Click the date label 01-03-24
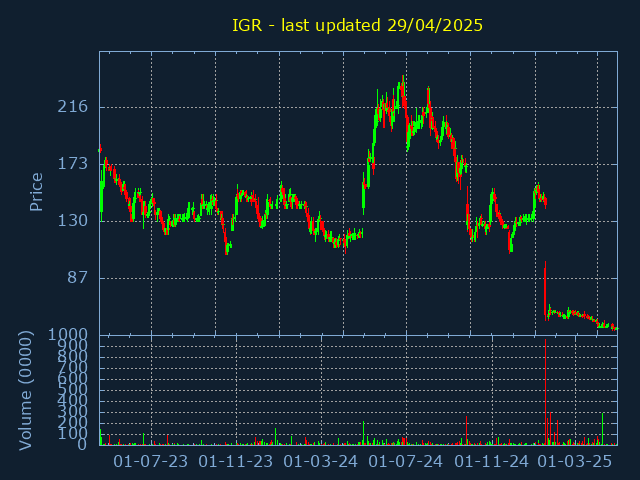640x480 pixels. coord(320,462)
